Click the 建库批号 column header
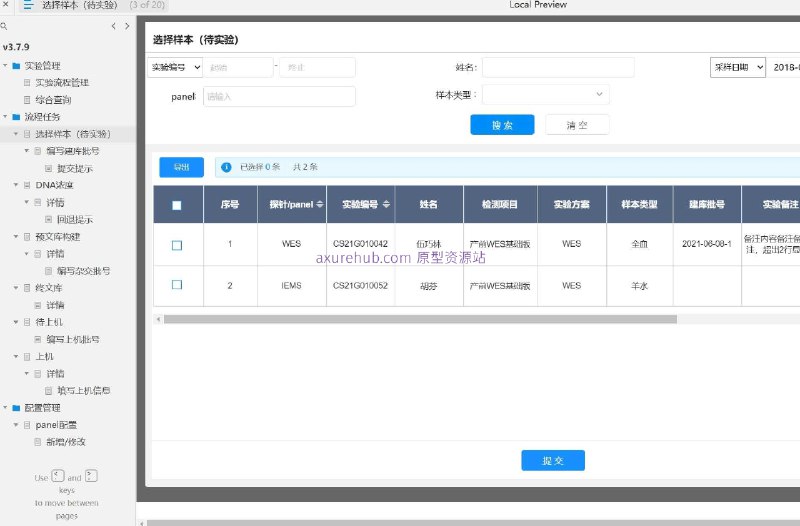The width and height of the screenshot is (800, 526). click(707, 204)
